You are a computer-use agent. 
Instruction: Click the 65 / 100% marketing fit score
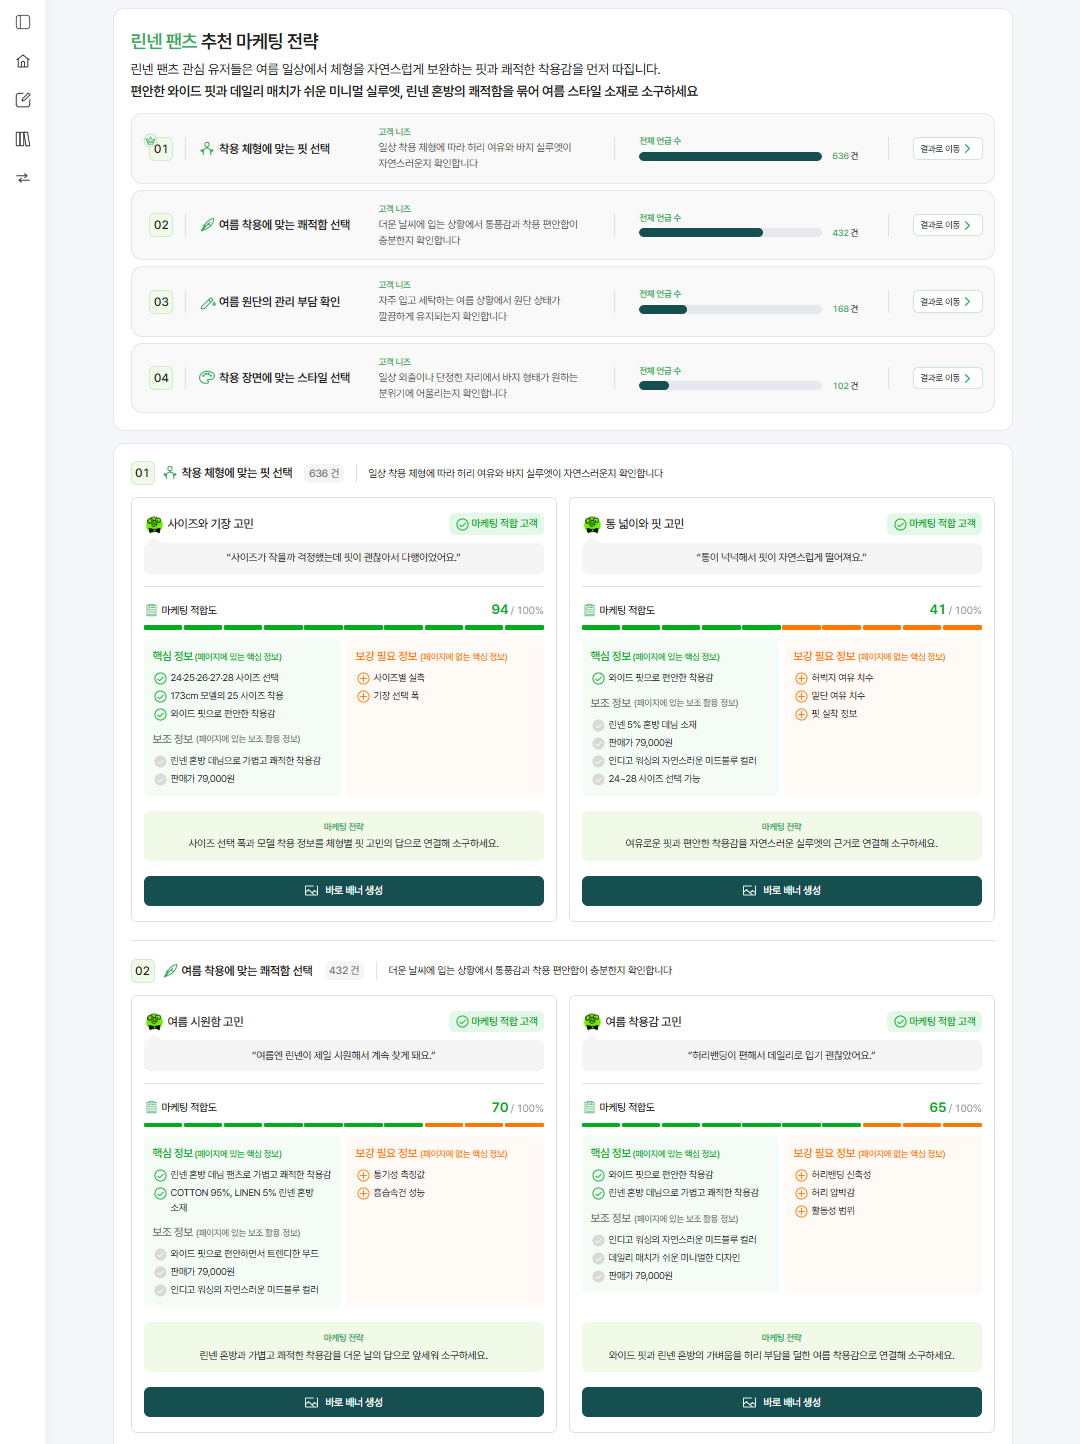tap(955, 1107)
